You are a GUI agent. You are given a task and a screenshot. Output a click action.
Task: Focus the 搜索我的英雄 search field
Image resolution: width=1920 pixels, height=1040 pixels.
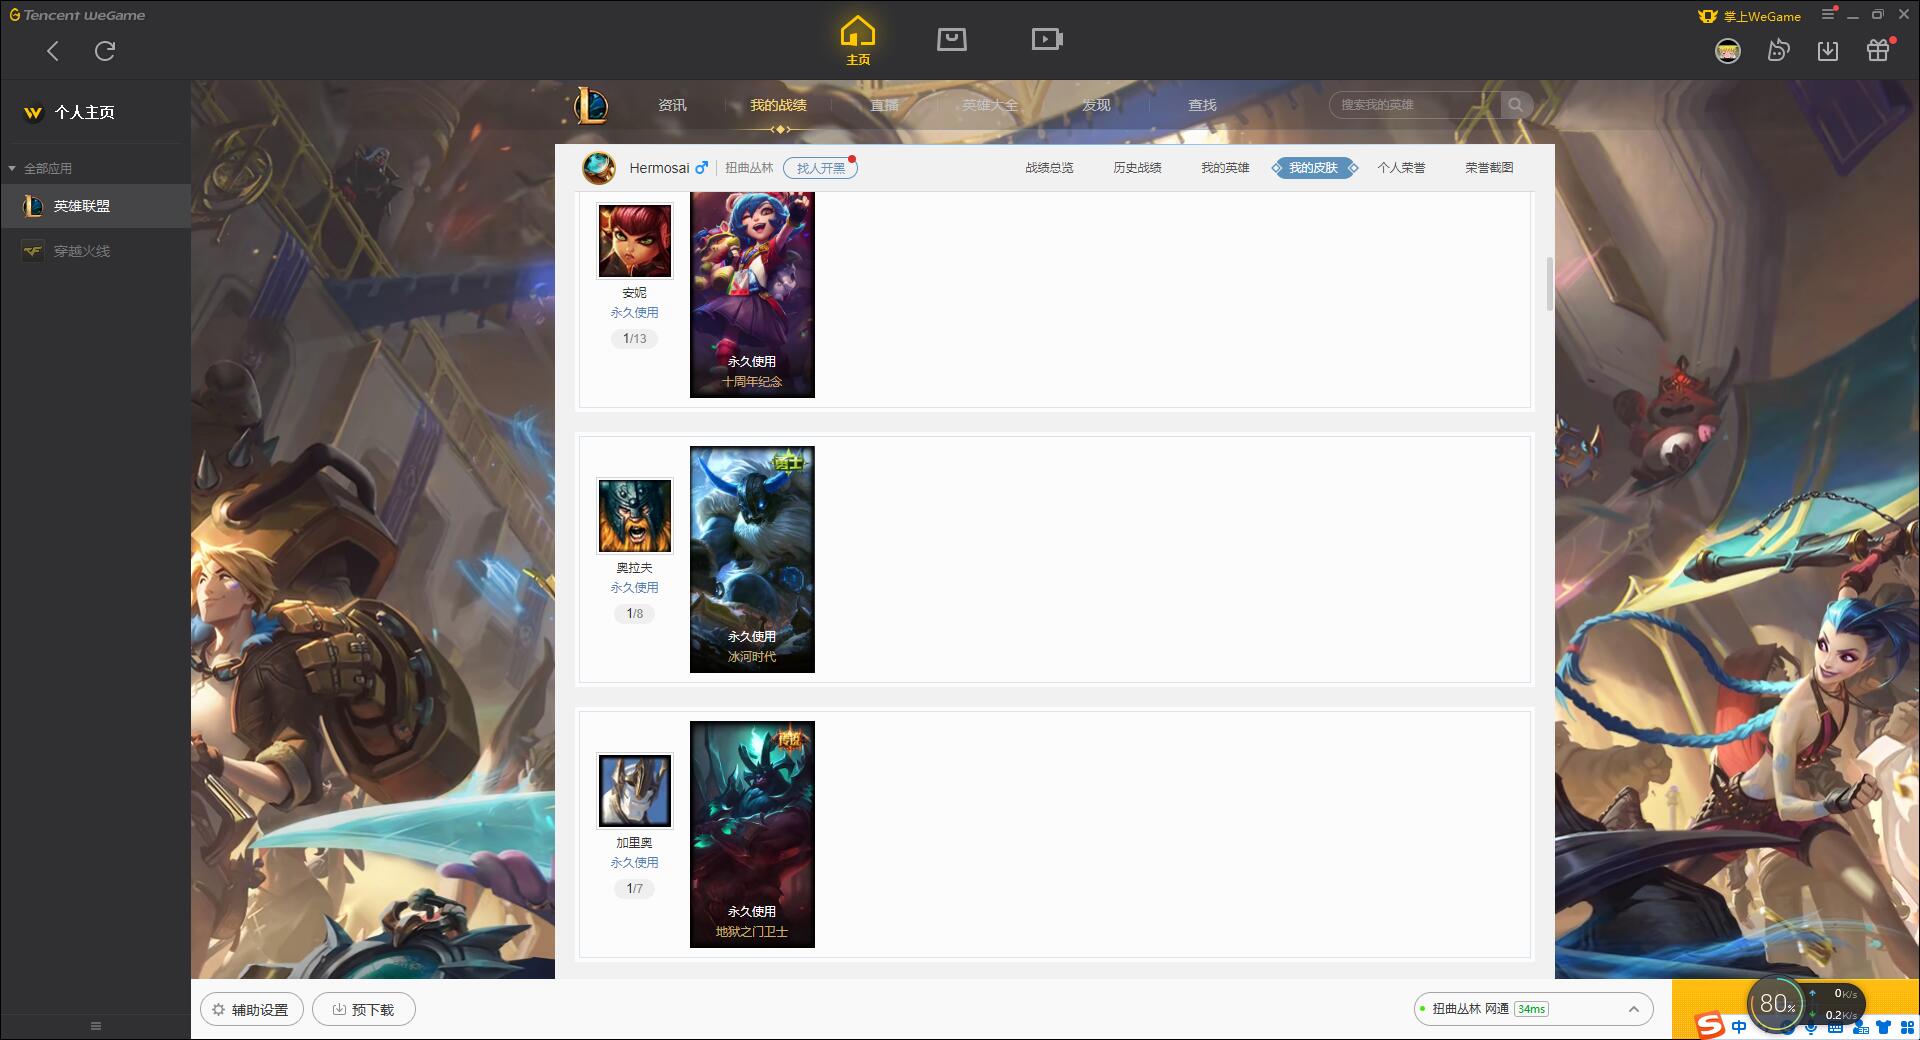(1415, 105)
